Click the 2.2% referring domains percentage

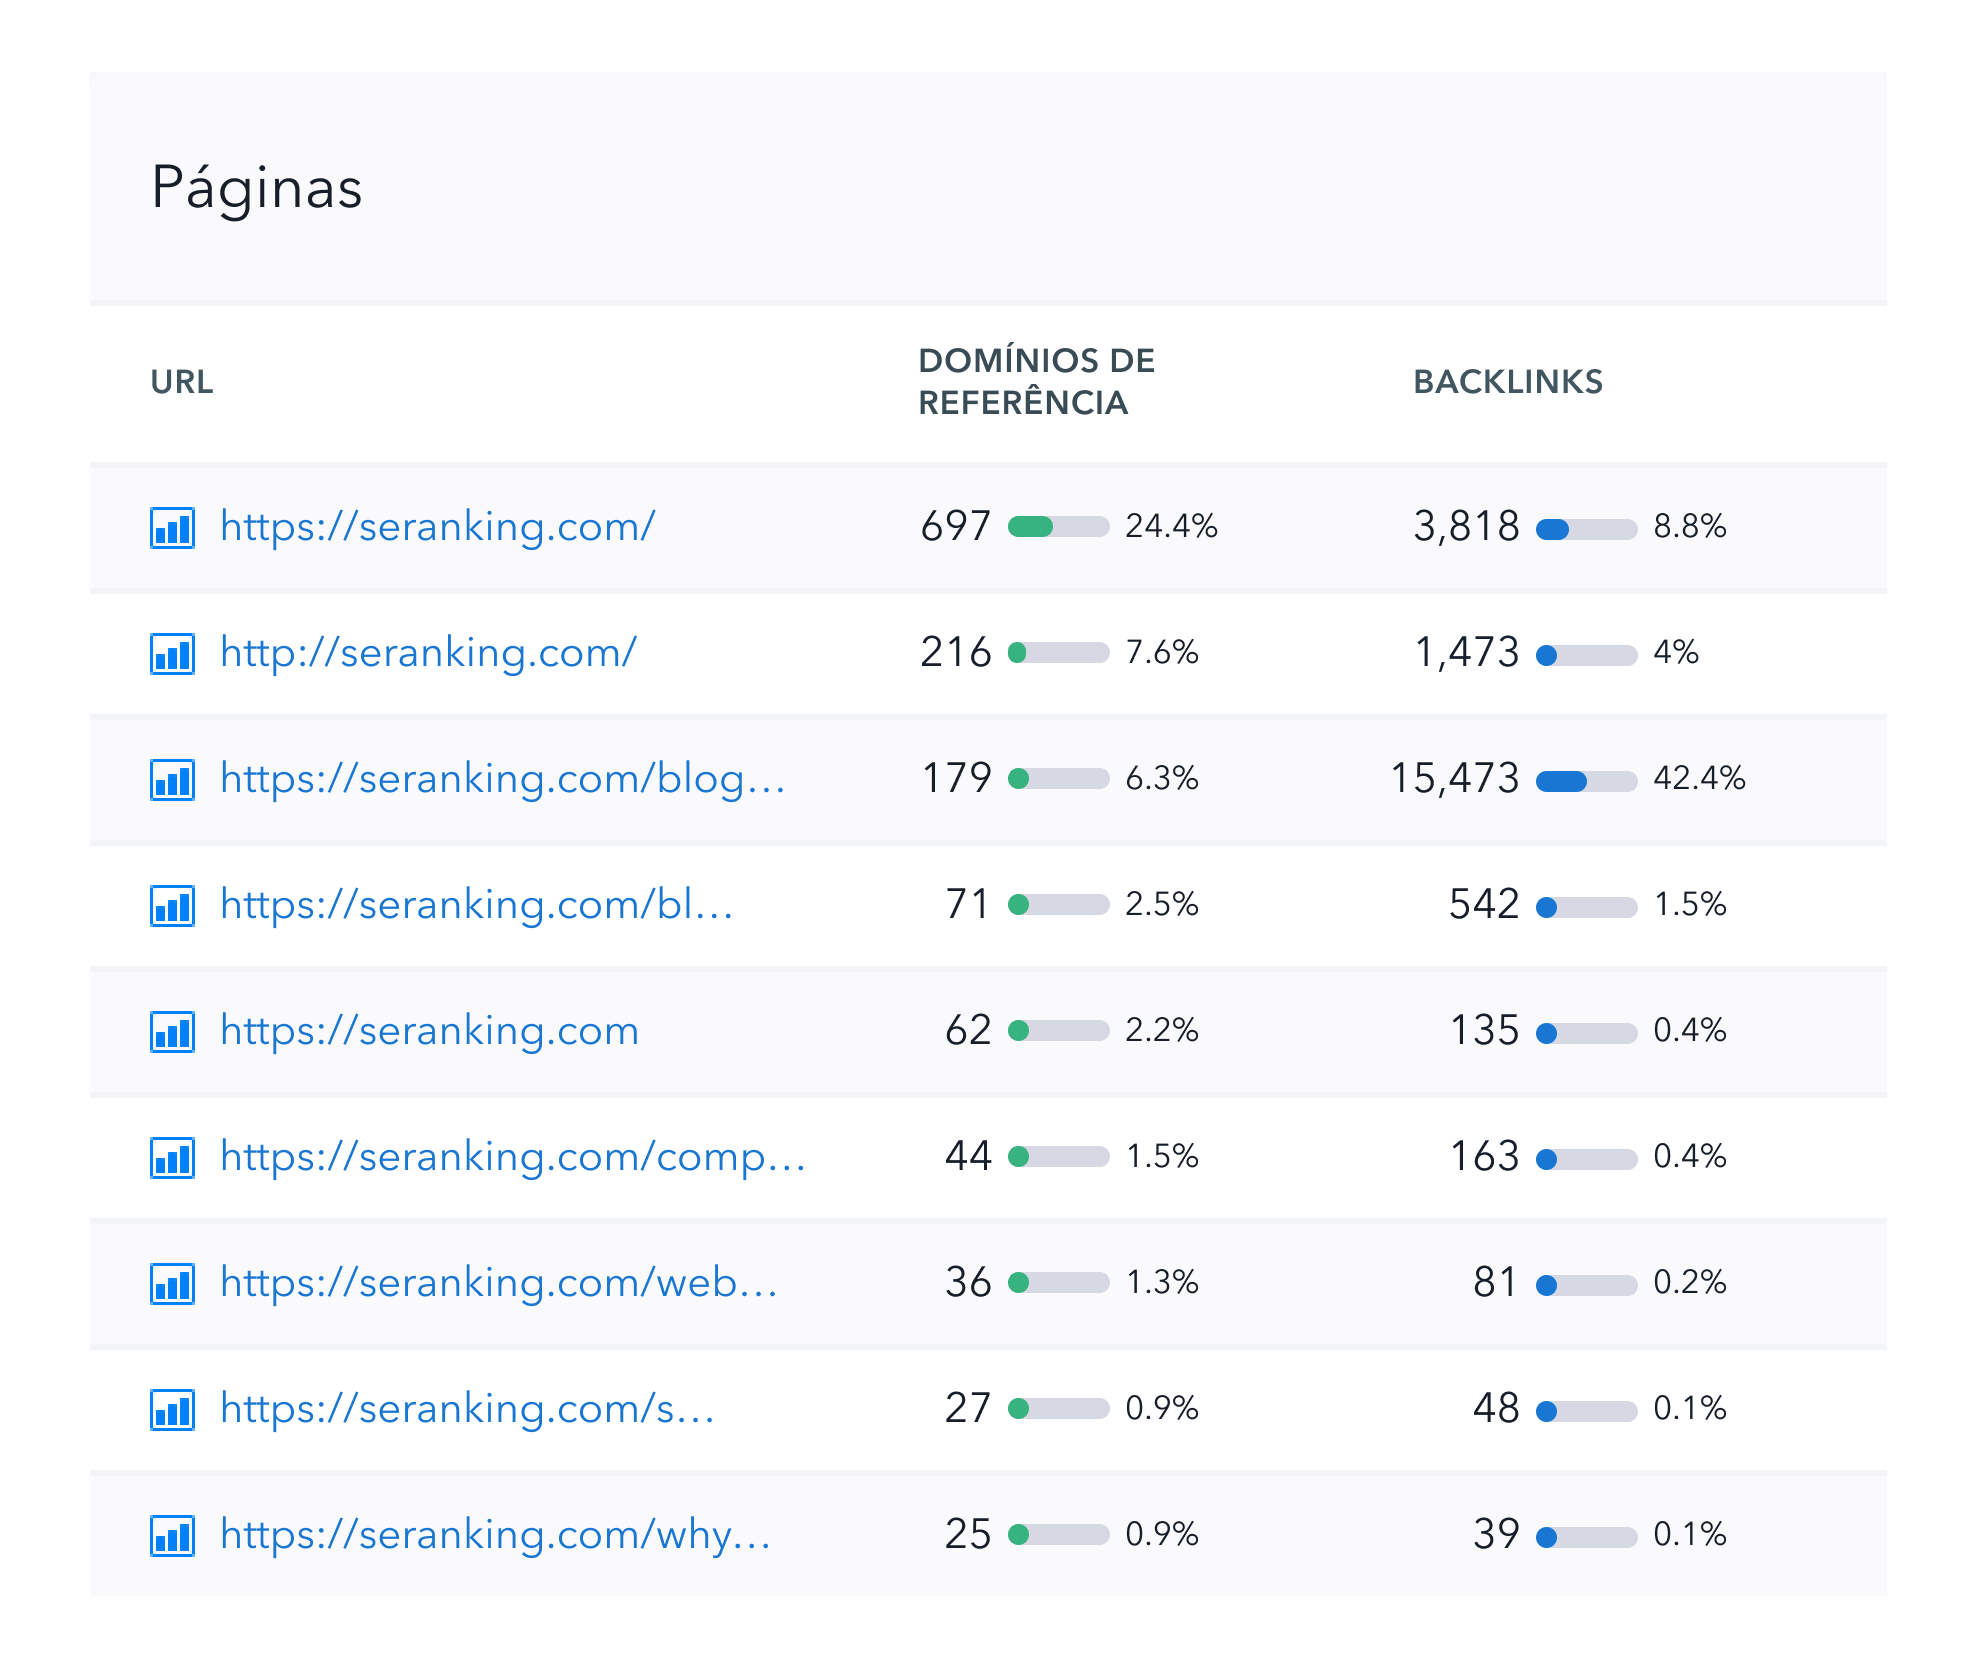point(1162,1030)
